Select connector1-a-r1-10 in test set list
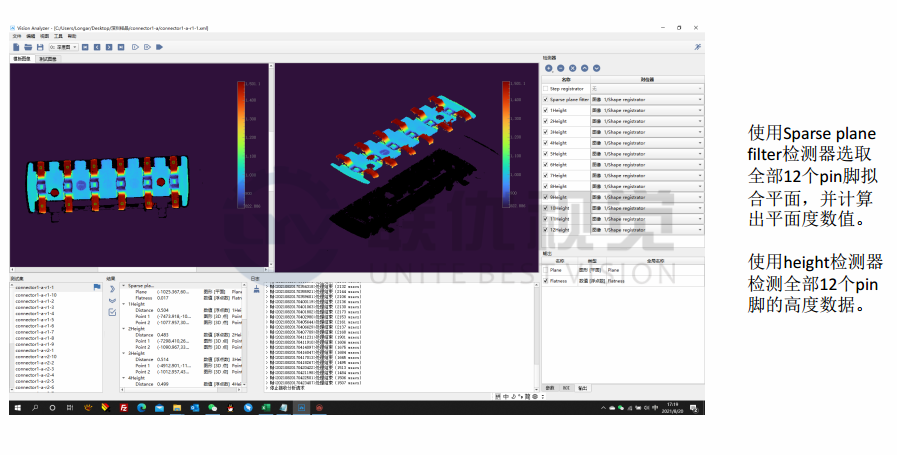Image resolution: width=897 pixels, height=455 pixels. [x=36, y=296]
